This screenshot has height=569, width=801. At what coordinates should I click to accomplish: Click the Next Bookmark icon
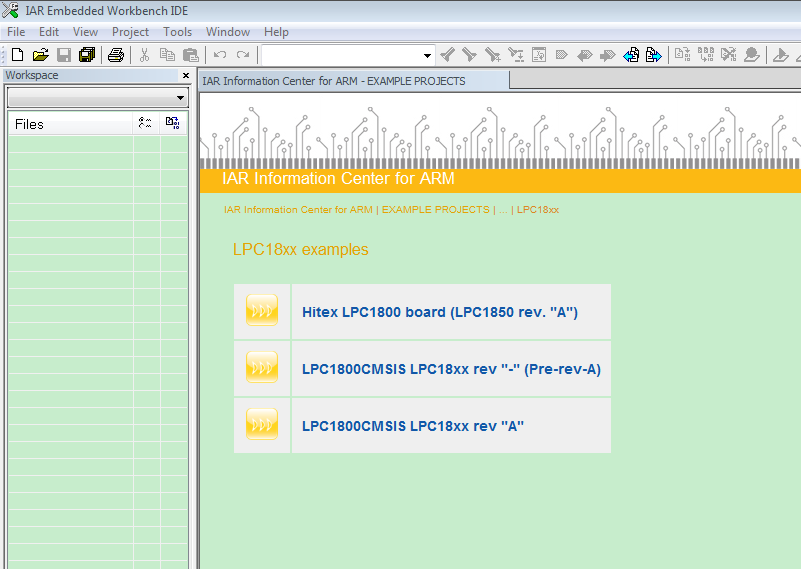tap(607, 55)
